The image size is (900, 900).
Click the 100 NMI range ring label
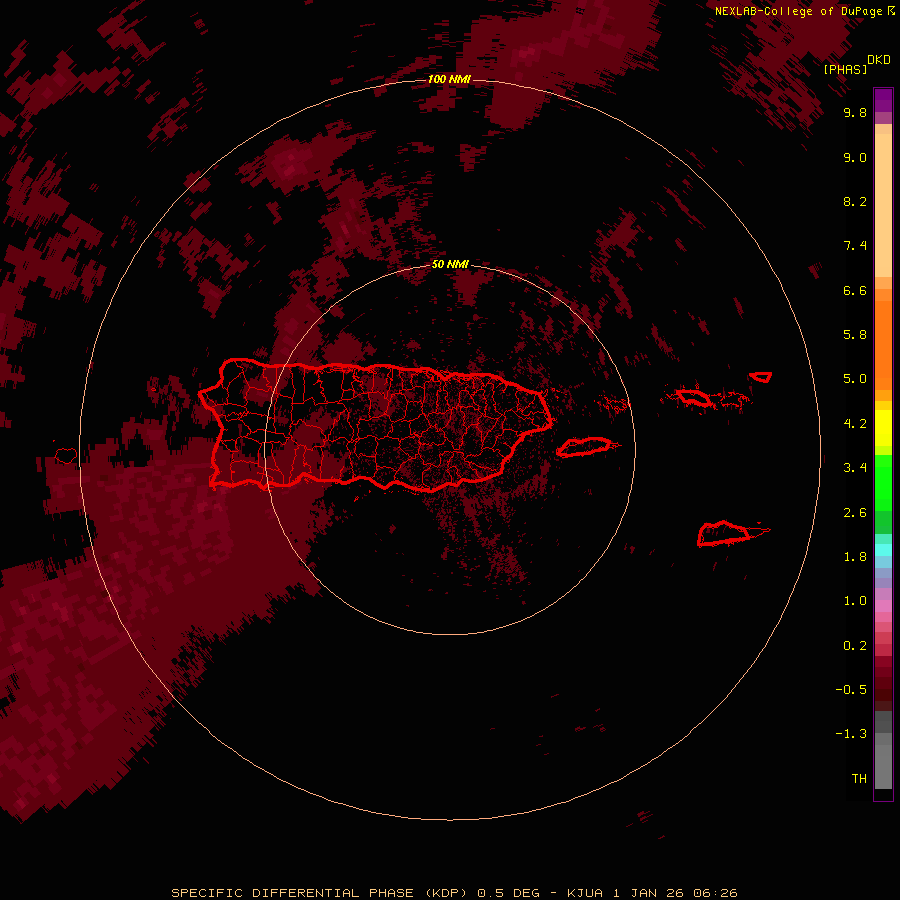point(449,79)
